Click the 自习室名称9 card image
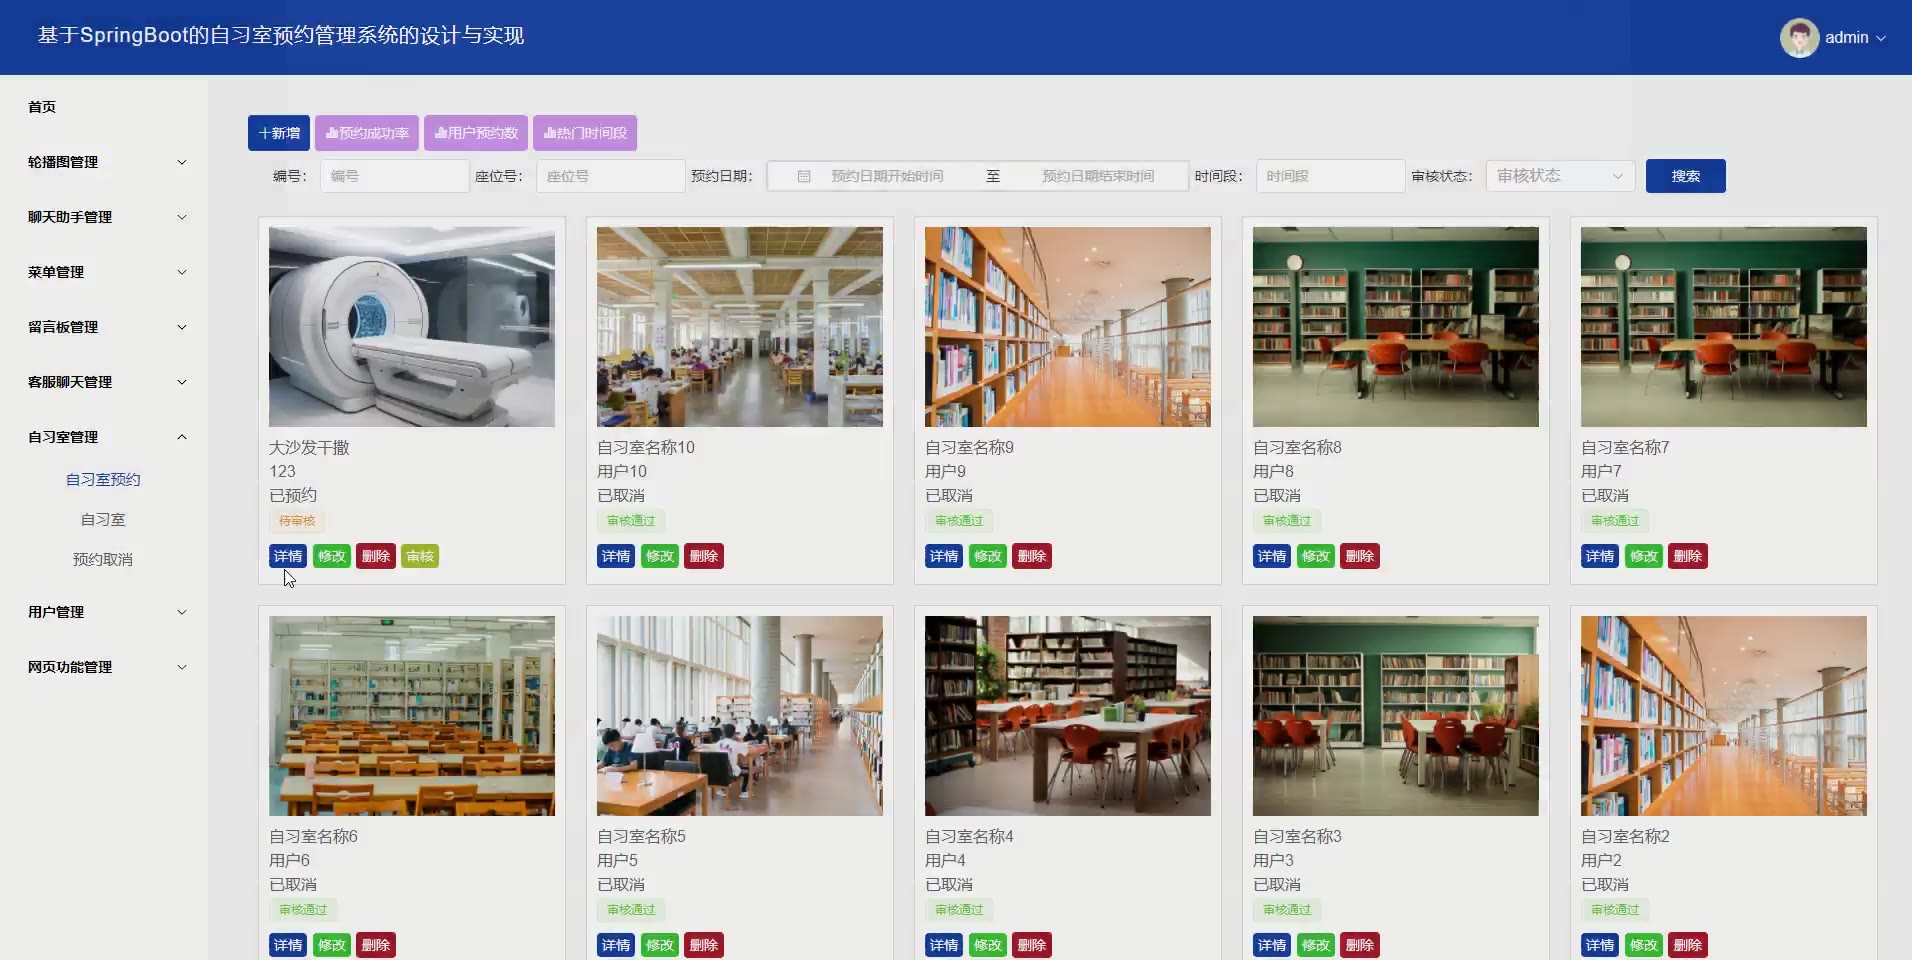Viewport: 1912px width, 960px height. point(1068,327)
